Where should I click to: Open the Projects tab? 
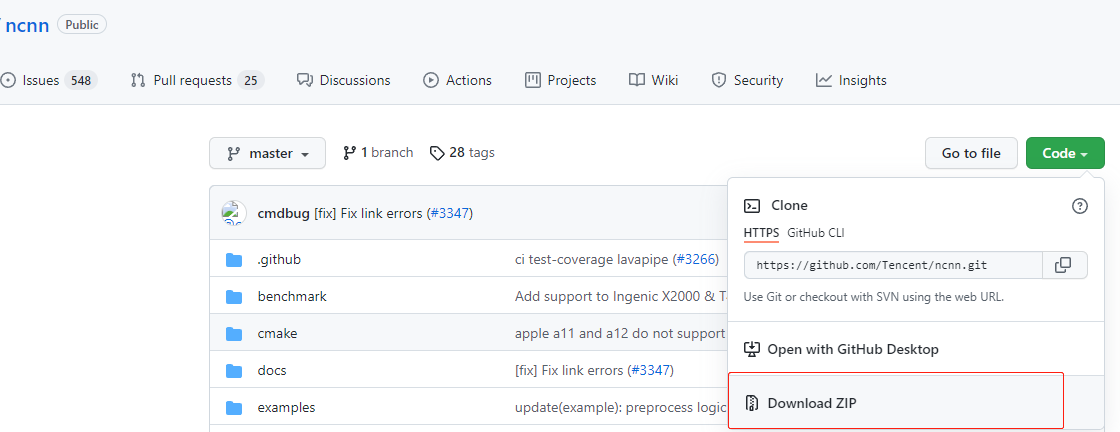click(561, 80)
